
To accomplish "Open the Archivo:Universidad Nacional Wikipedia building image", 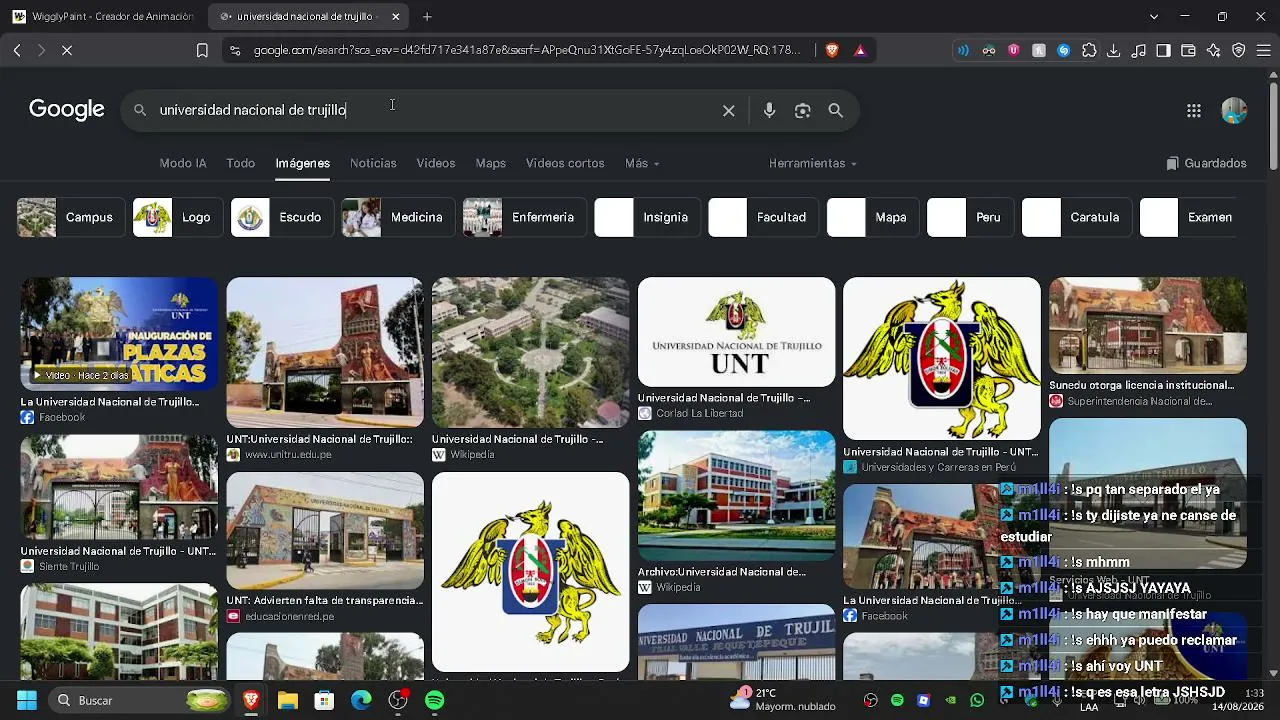I will coord(736,495).
